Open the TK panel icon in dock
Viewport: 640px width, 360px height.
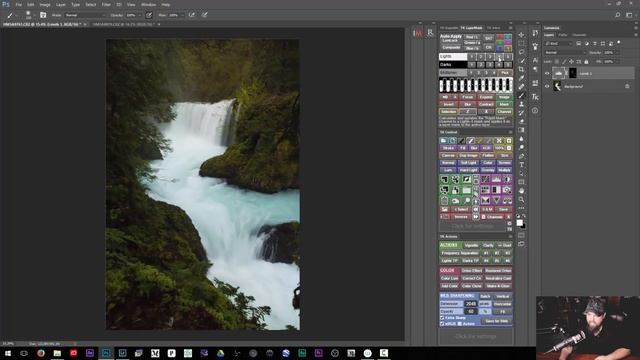click(x=535, y=97)
